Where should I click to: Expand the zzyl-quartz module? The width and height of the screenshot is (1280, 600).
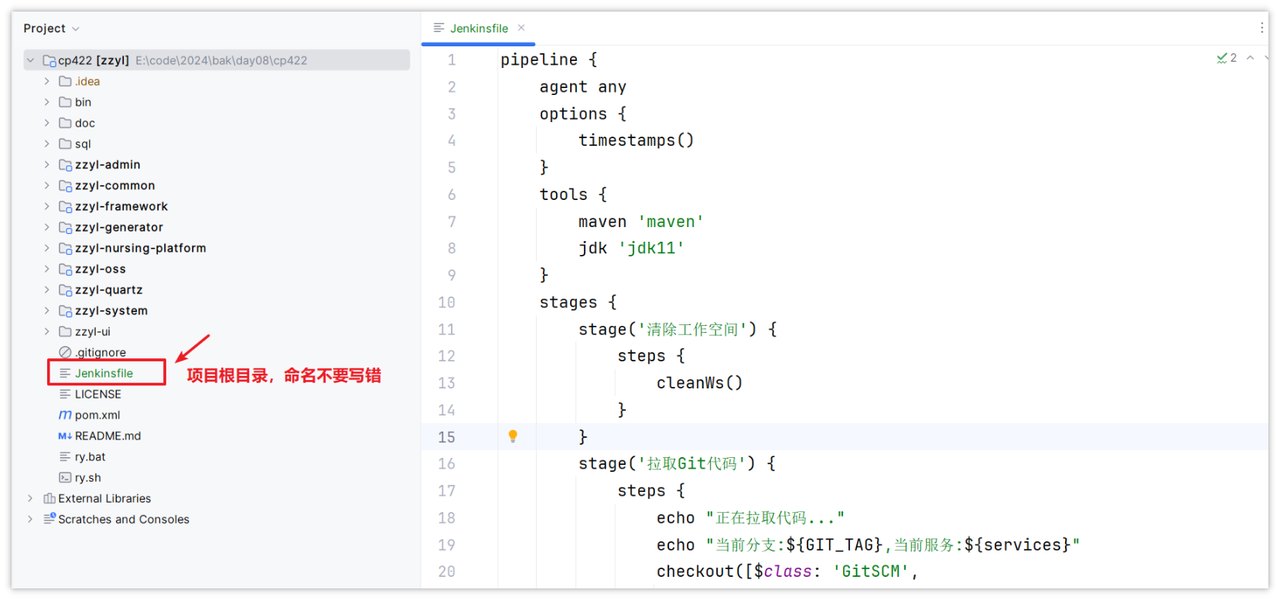[x=47, y=290]
